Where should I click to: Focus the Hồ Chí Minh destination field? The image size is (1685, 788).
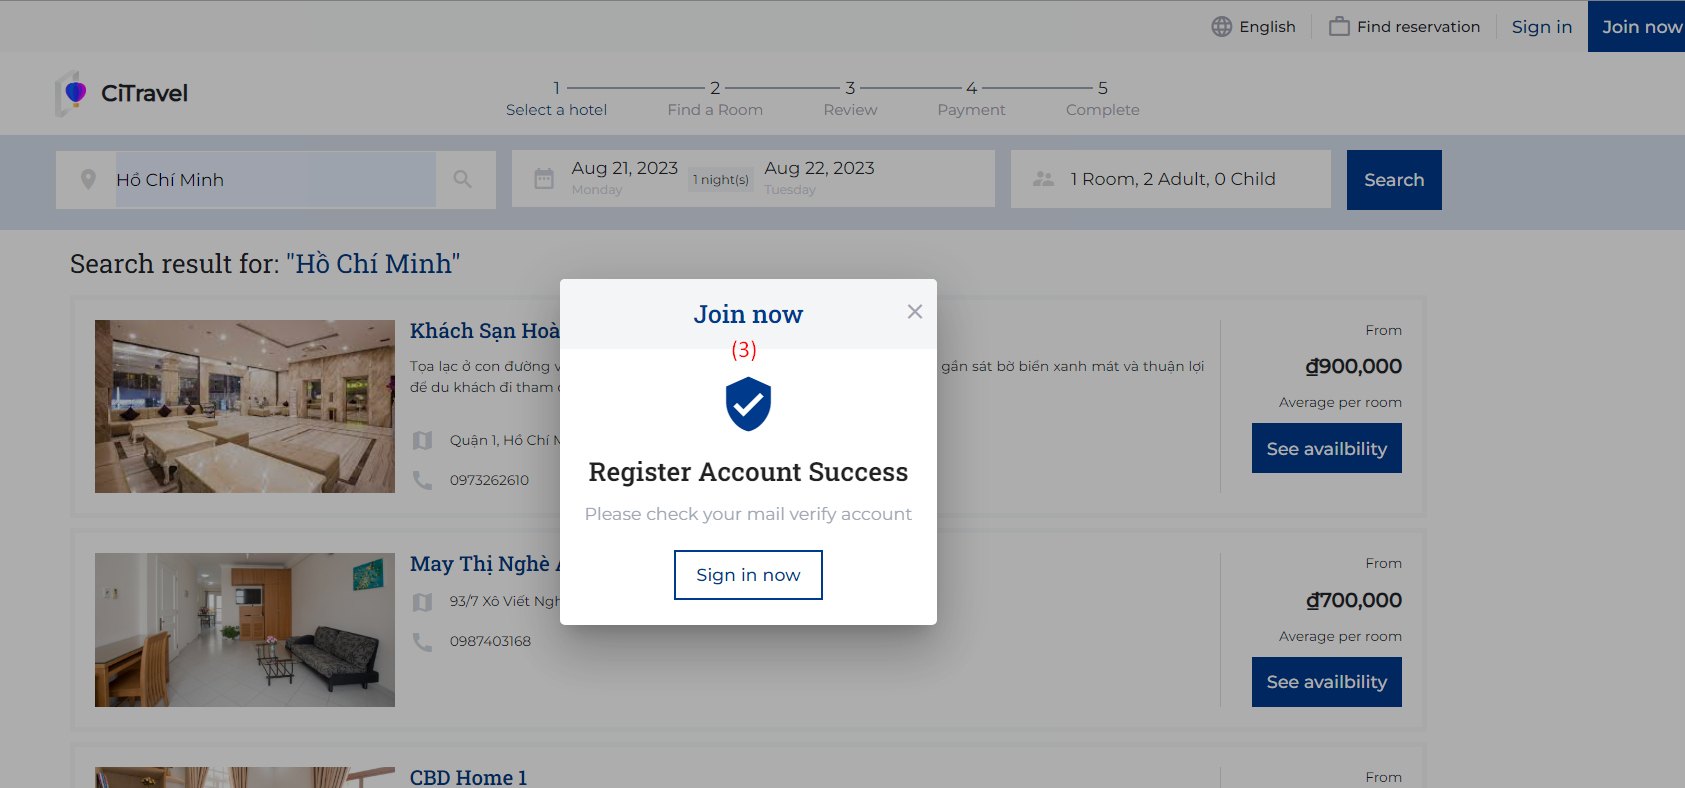[x=276, y=180]
